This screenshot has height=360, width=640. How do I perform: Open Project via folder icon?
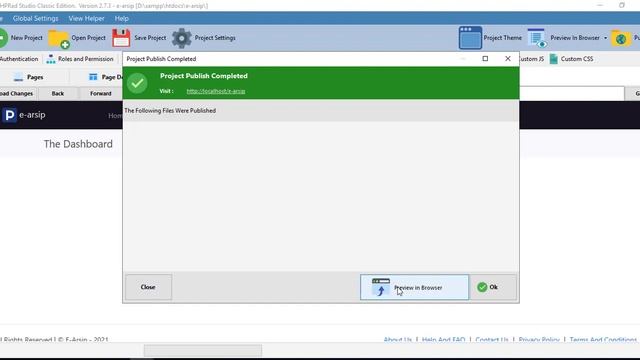[59, 39]
